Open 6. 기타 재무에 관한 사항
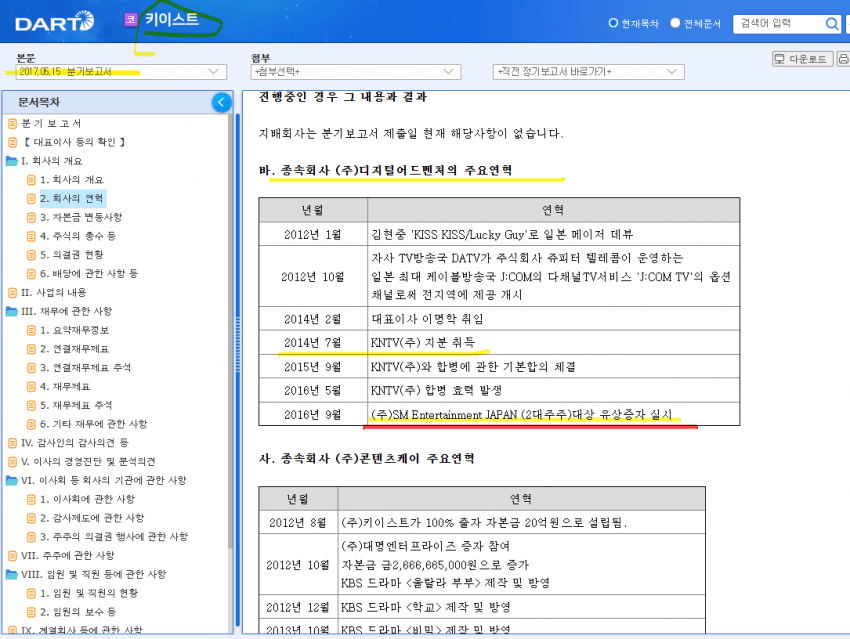This screenshot has width=850, height=639. tap(94, 424)
